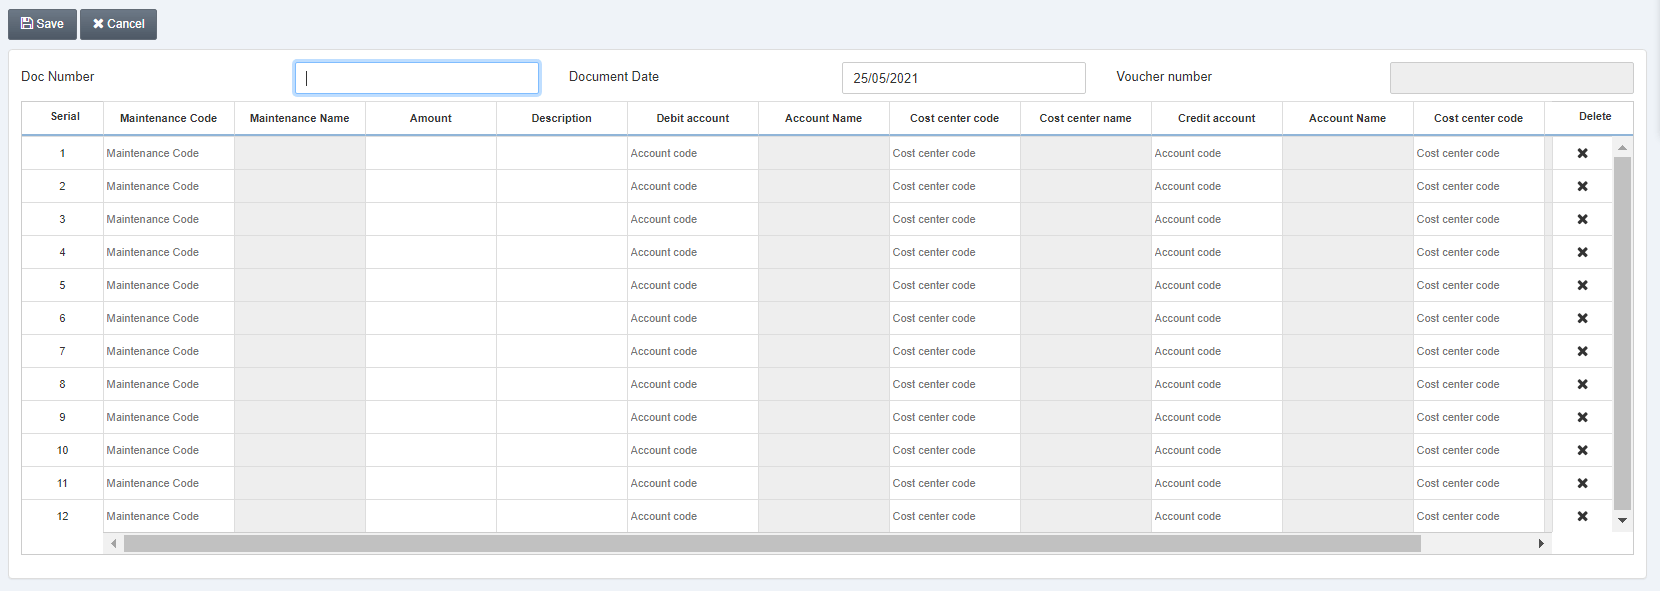The height and width of the screenshot is (591, 1660).
Task: Click credit Cost center code field in row 4
Action: coord(1479,252)
